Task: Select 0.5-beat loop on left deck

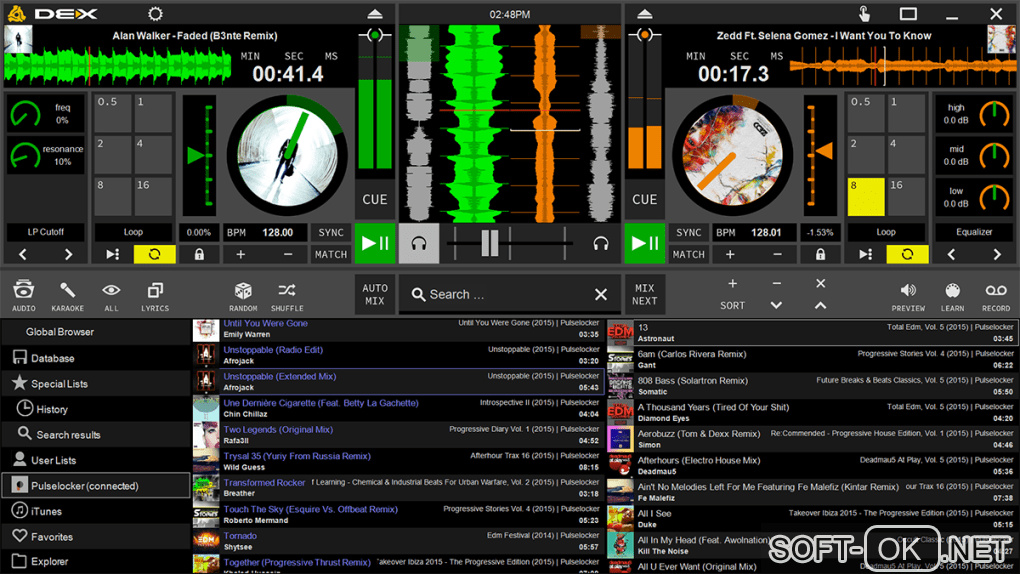Action: point(113,112)
